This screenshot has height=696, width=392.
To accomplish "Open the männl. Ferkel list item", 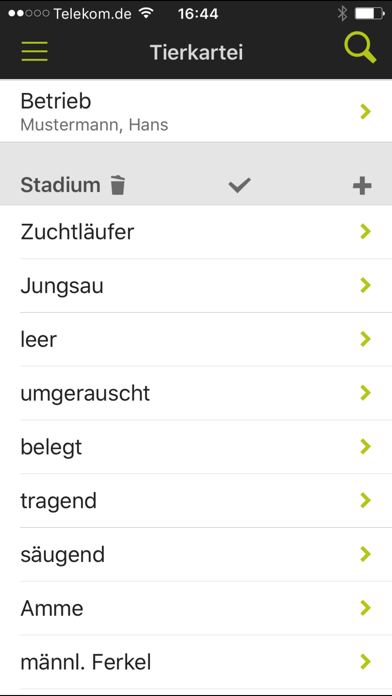I will point(196,662).
